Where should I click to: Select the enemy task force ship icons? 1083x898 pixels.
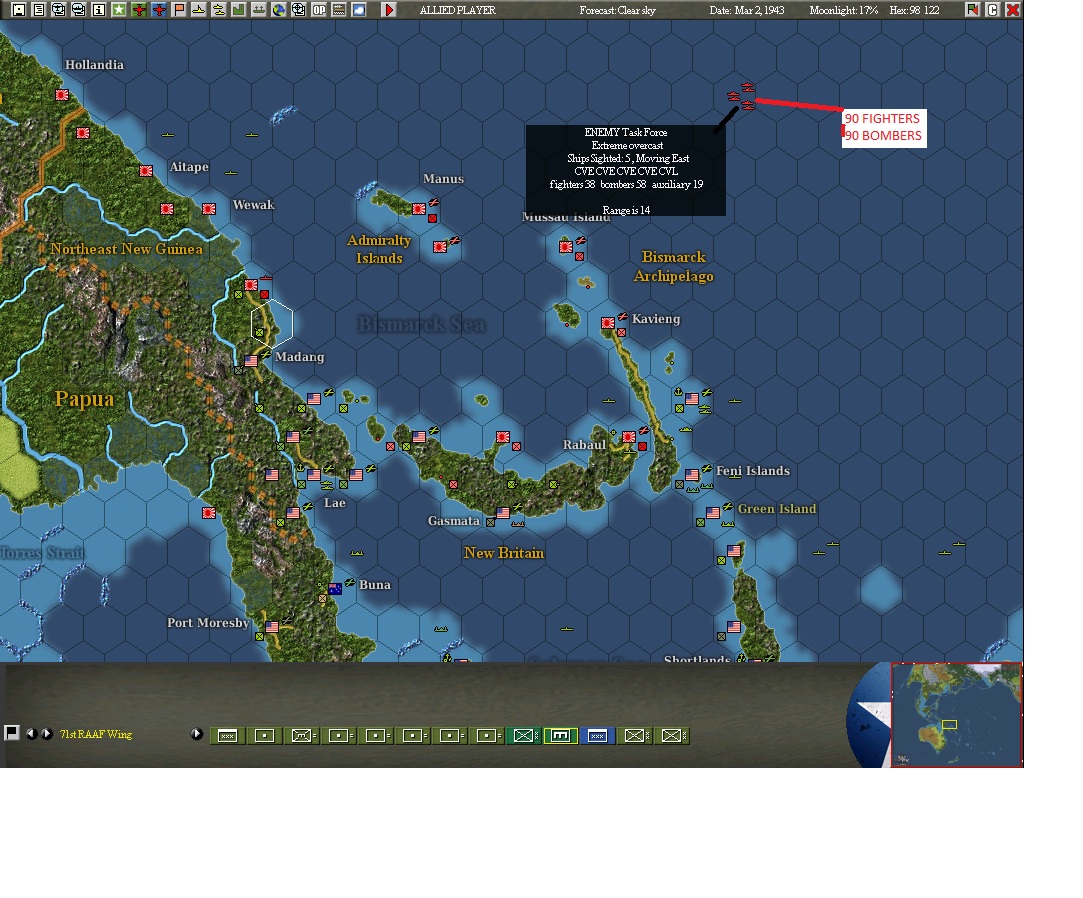(x=742, y=97)
